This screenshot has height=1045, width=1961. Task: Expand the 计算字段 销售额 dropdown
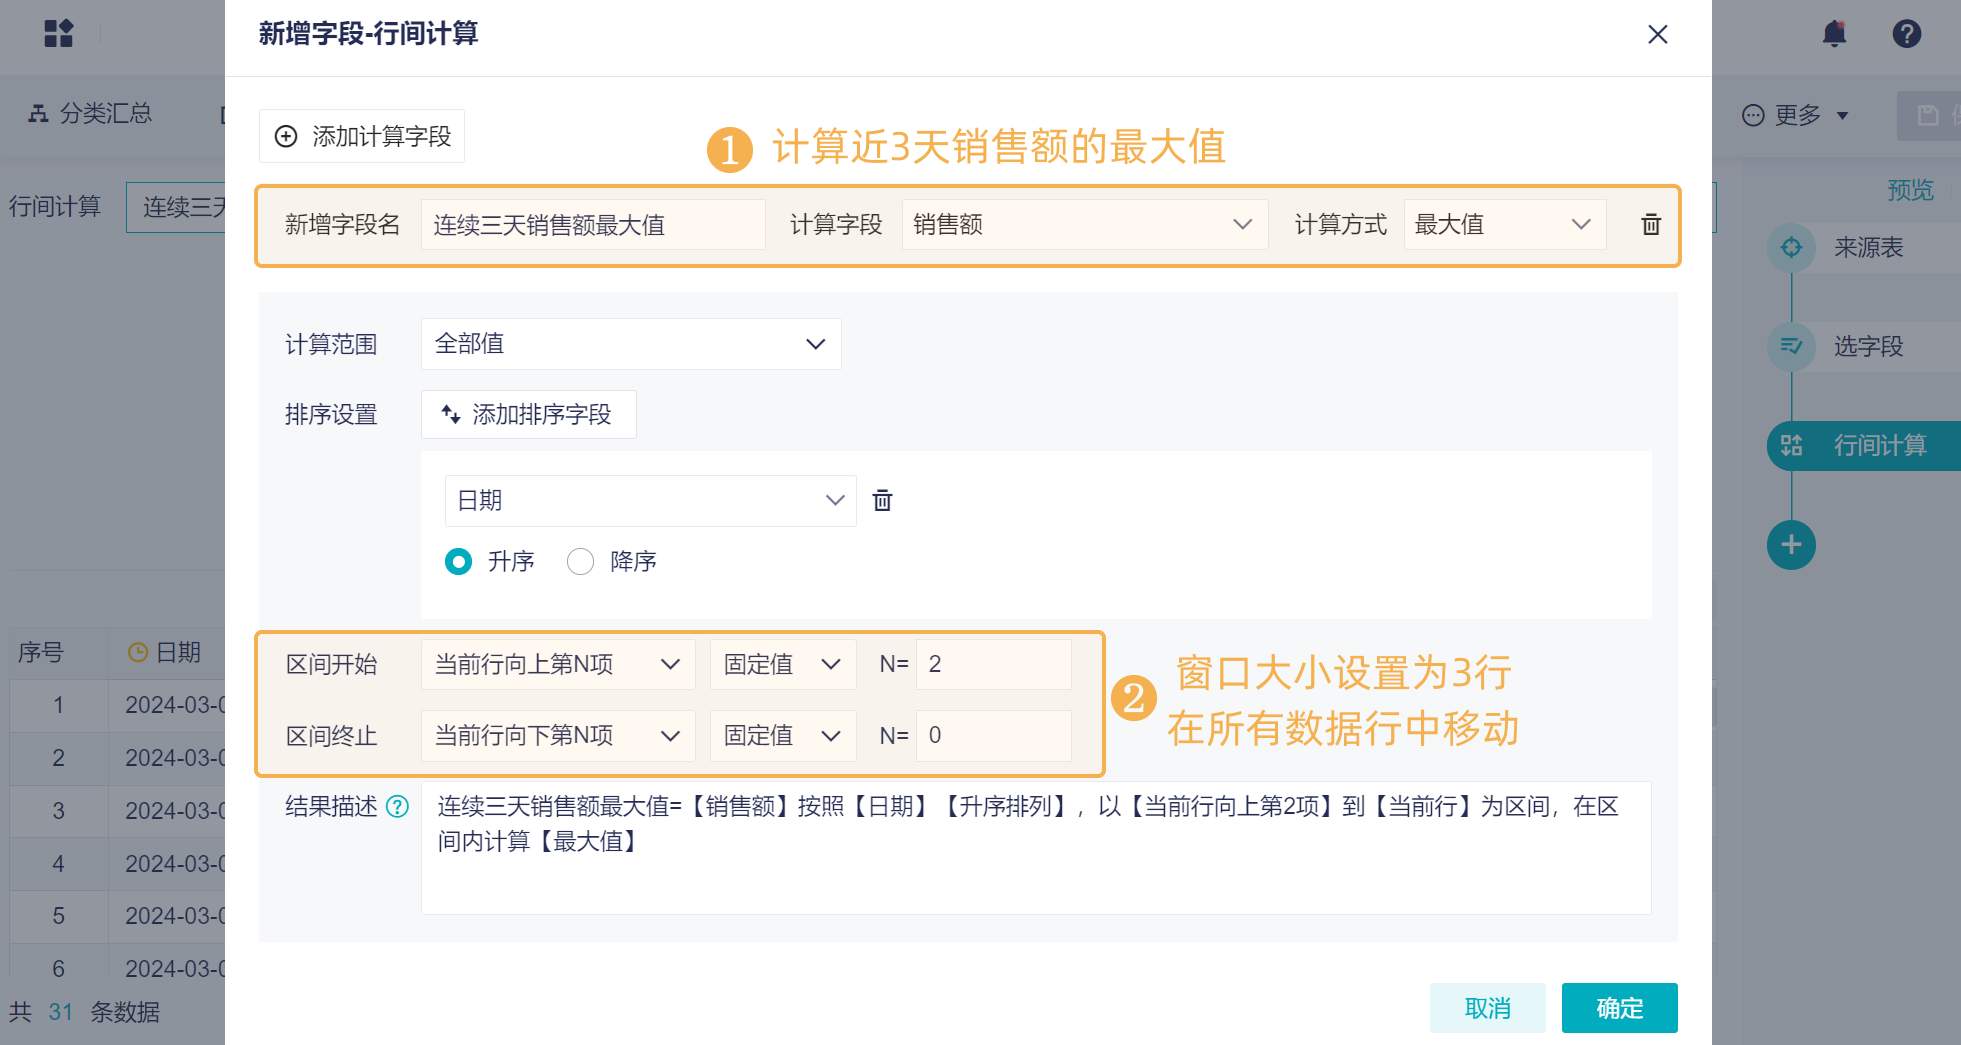click(1084, 225)
